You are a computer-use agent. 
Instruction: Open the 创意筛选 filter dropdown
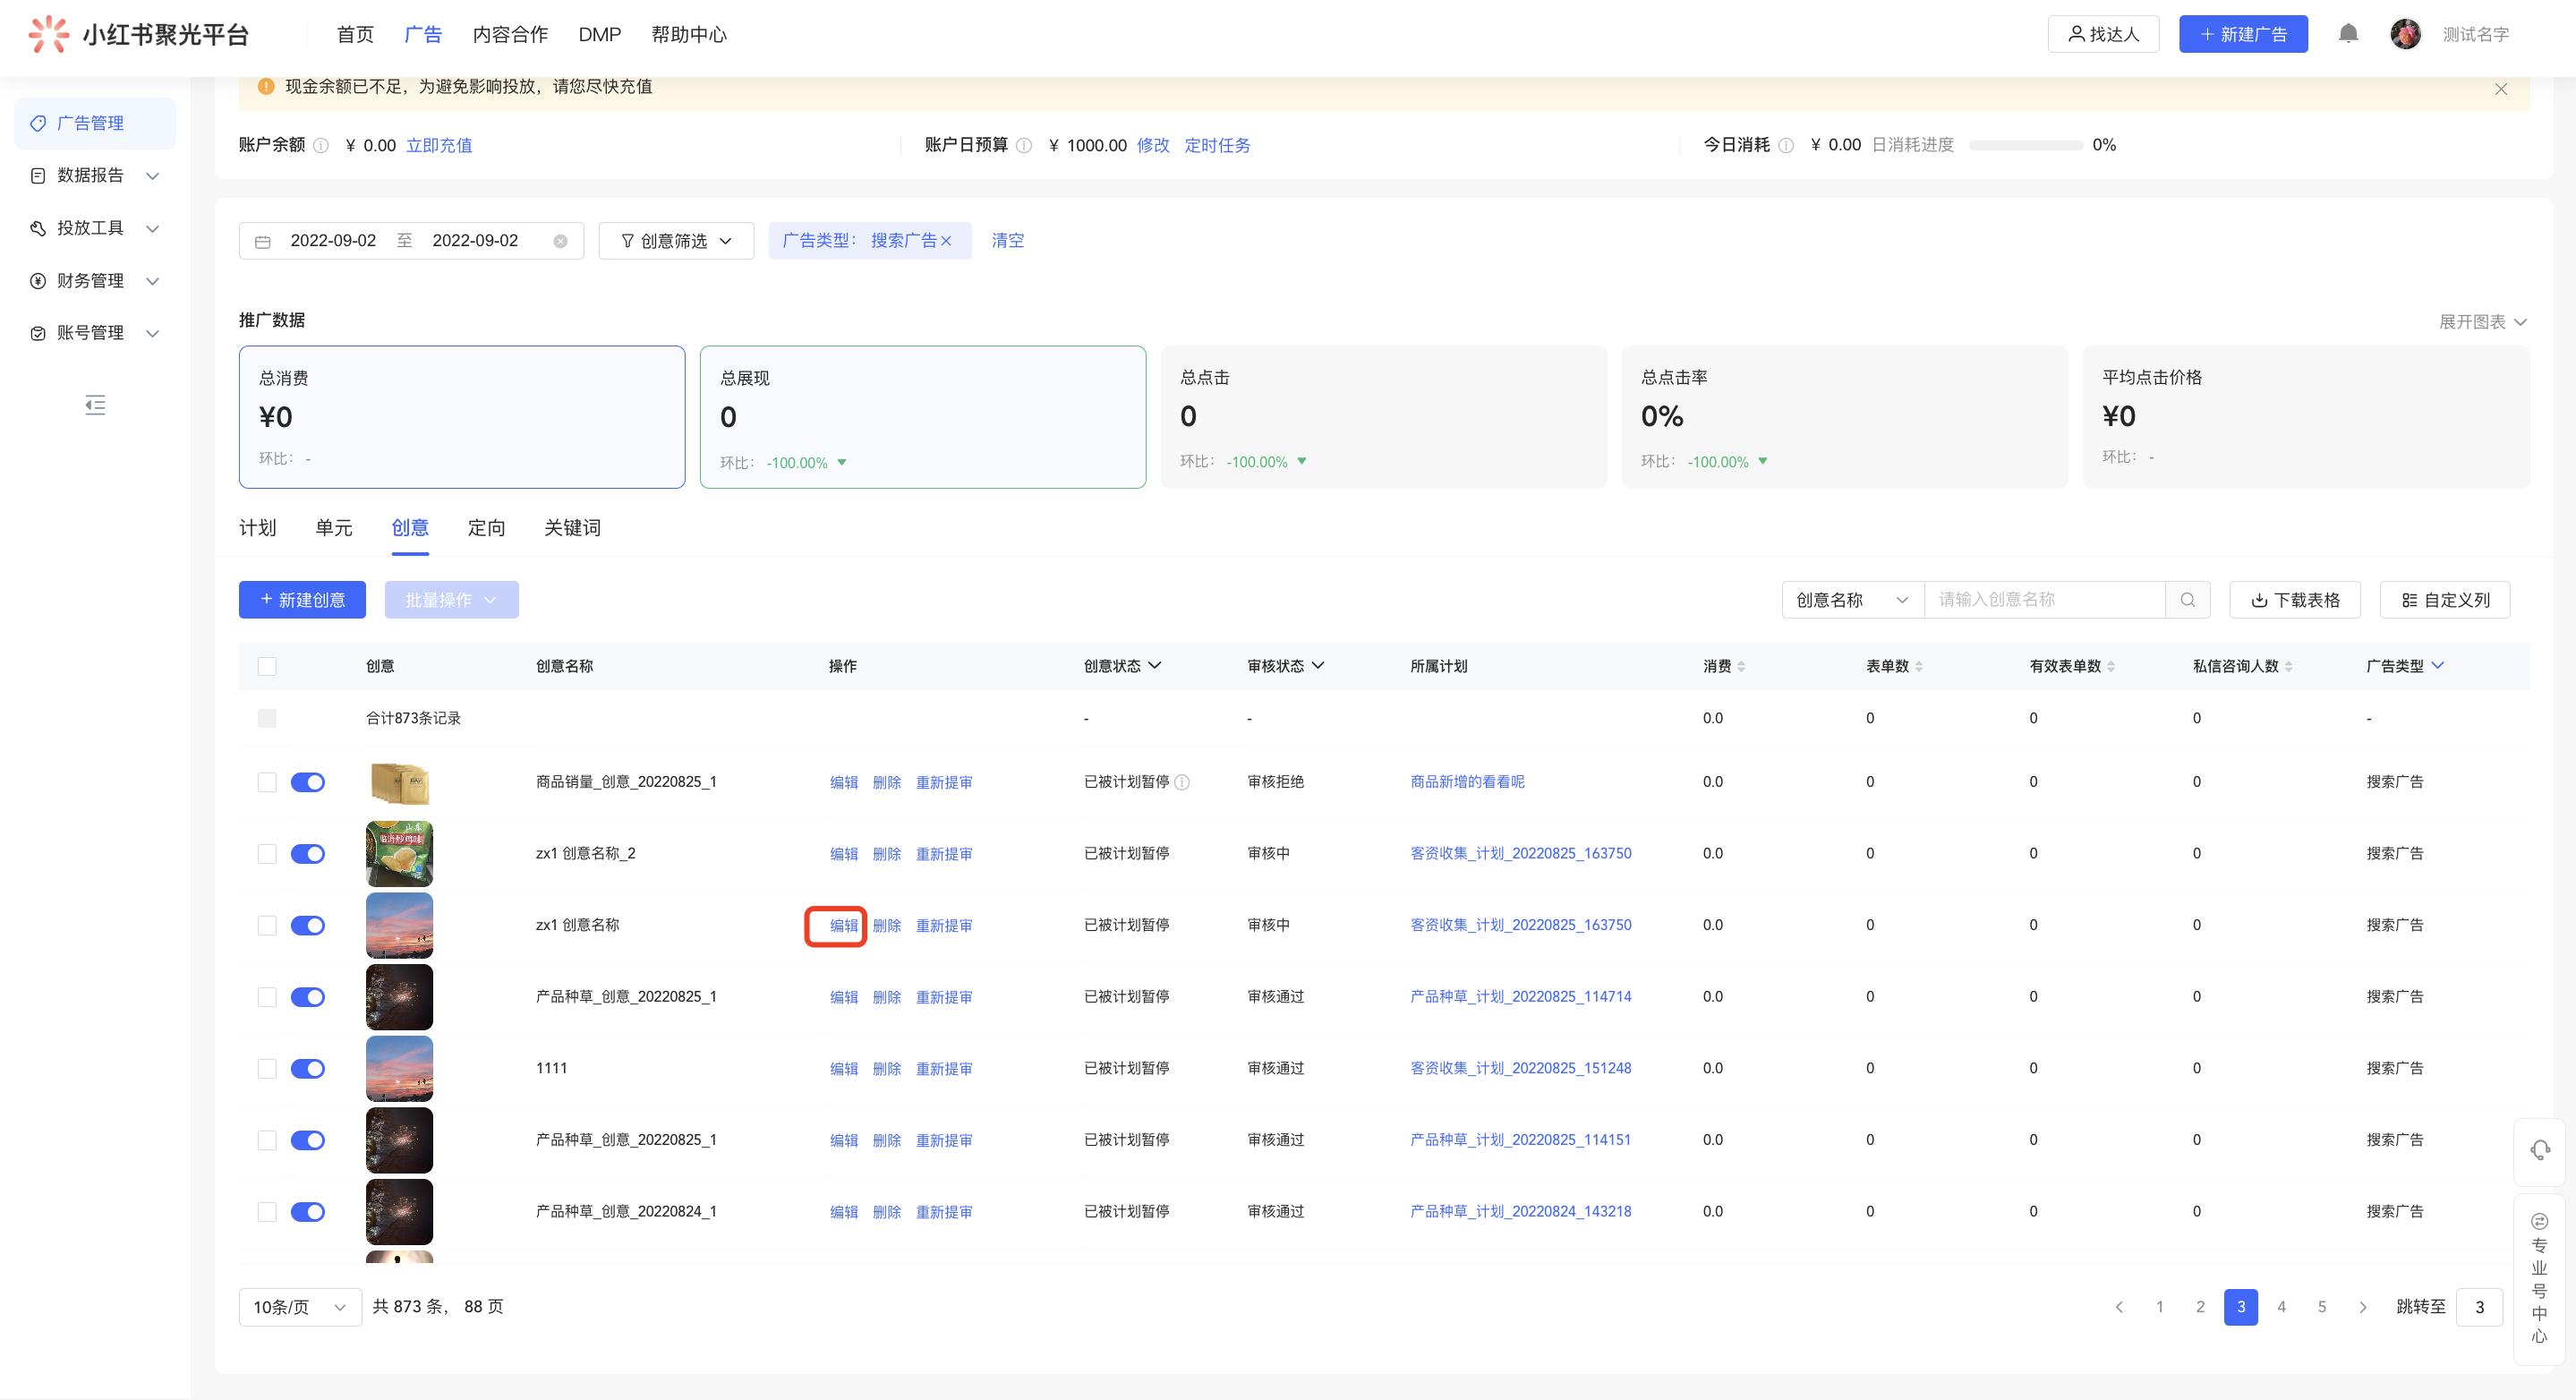click(676, 241)
